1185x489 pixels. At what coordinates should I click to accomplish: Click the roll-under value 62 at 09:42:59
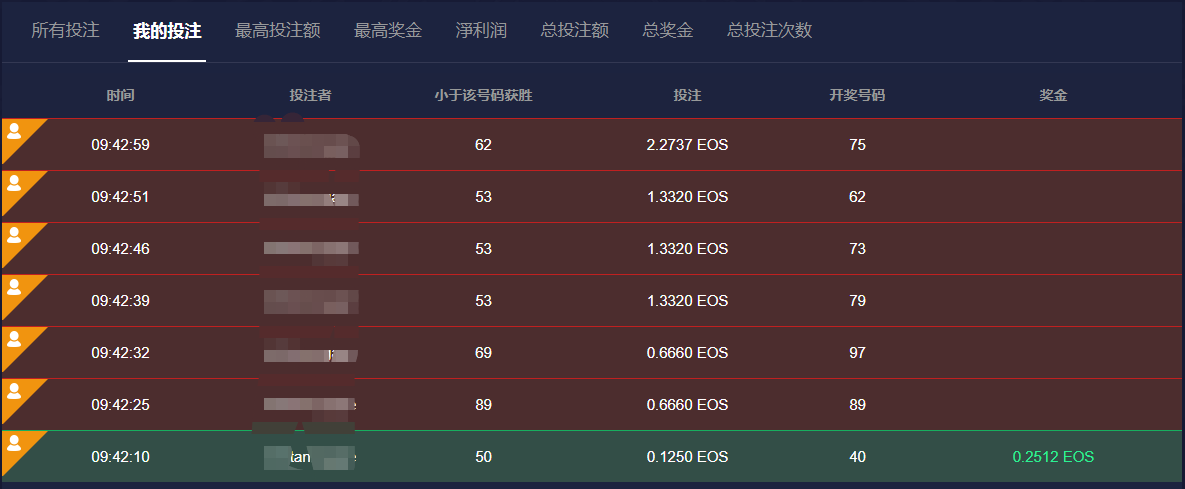(484, 145)
